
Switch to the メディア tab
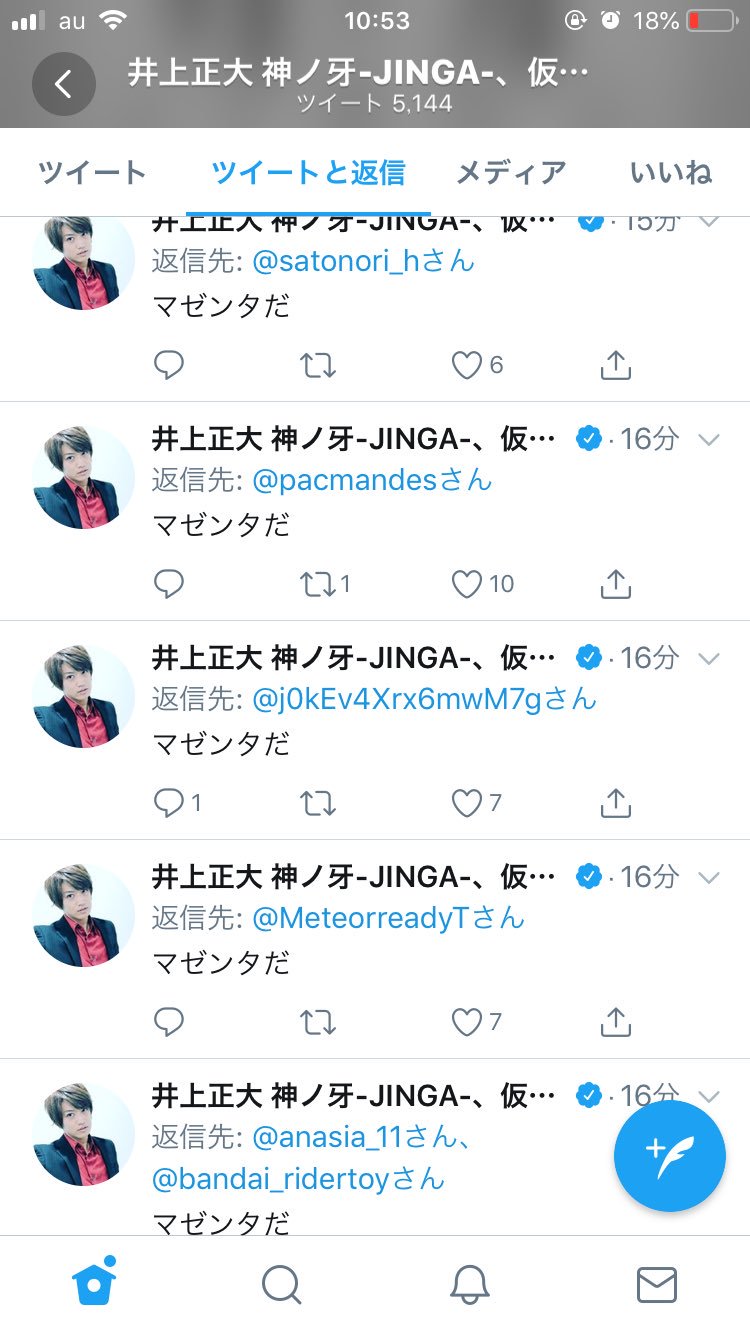pyautogui.click(x=511, y=173)
